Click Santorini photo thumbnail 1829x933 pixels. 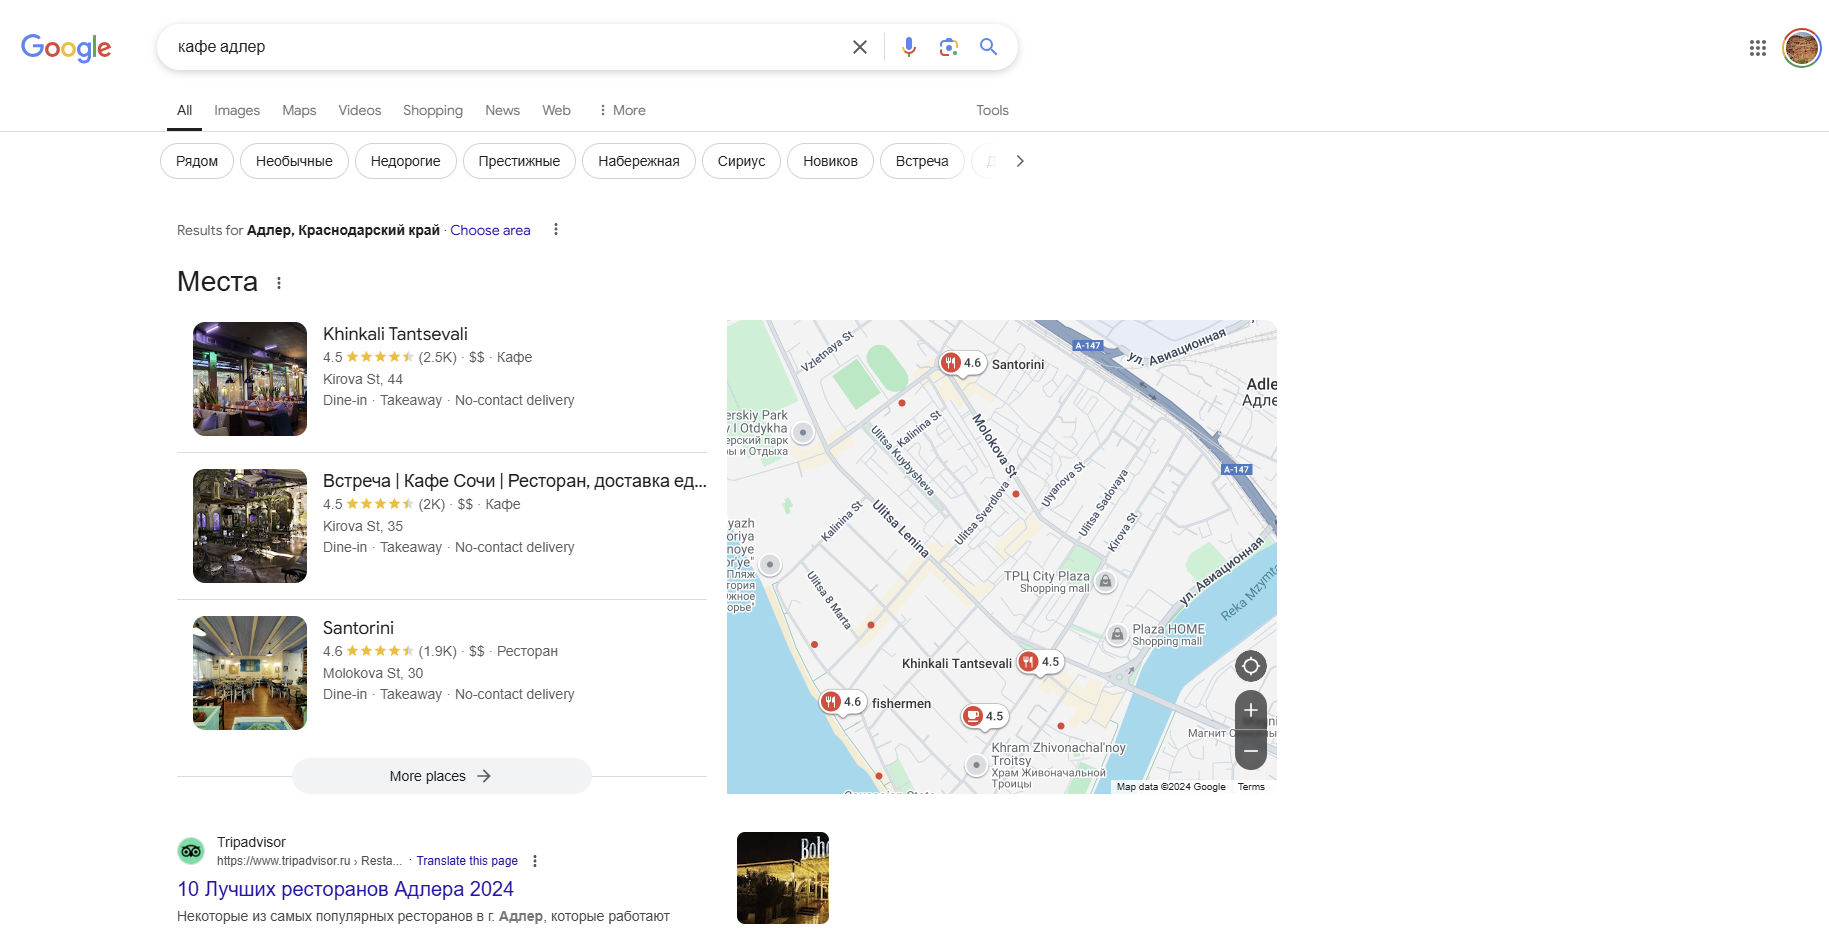point(250,673)
